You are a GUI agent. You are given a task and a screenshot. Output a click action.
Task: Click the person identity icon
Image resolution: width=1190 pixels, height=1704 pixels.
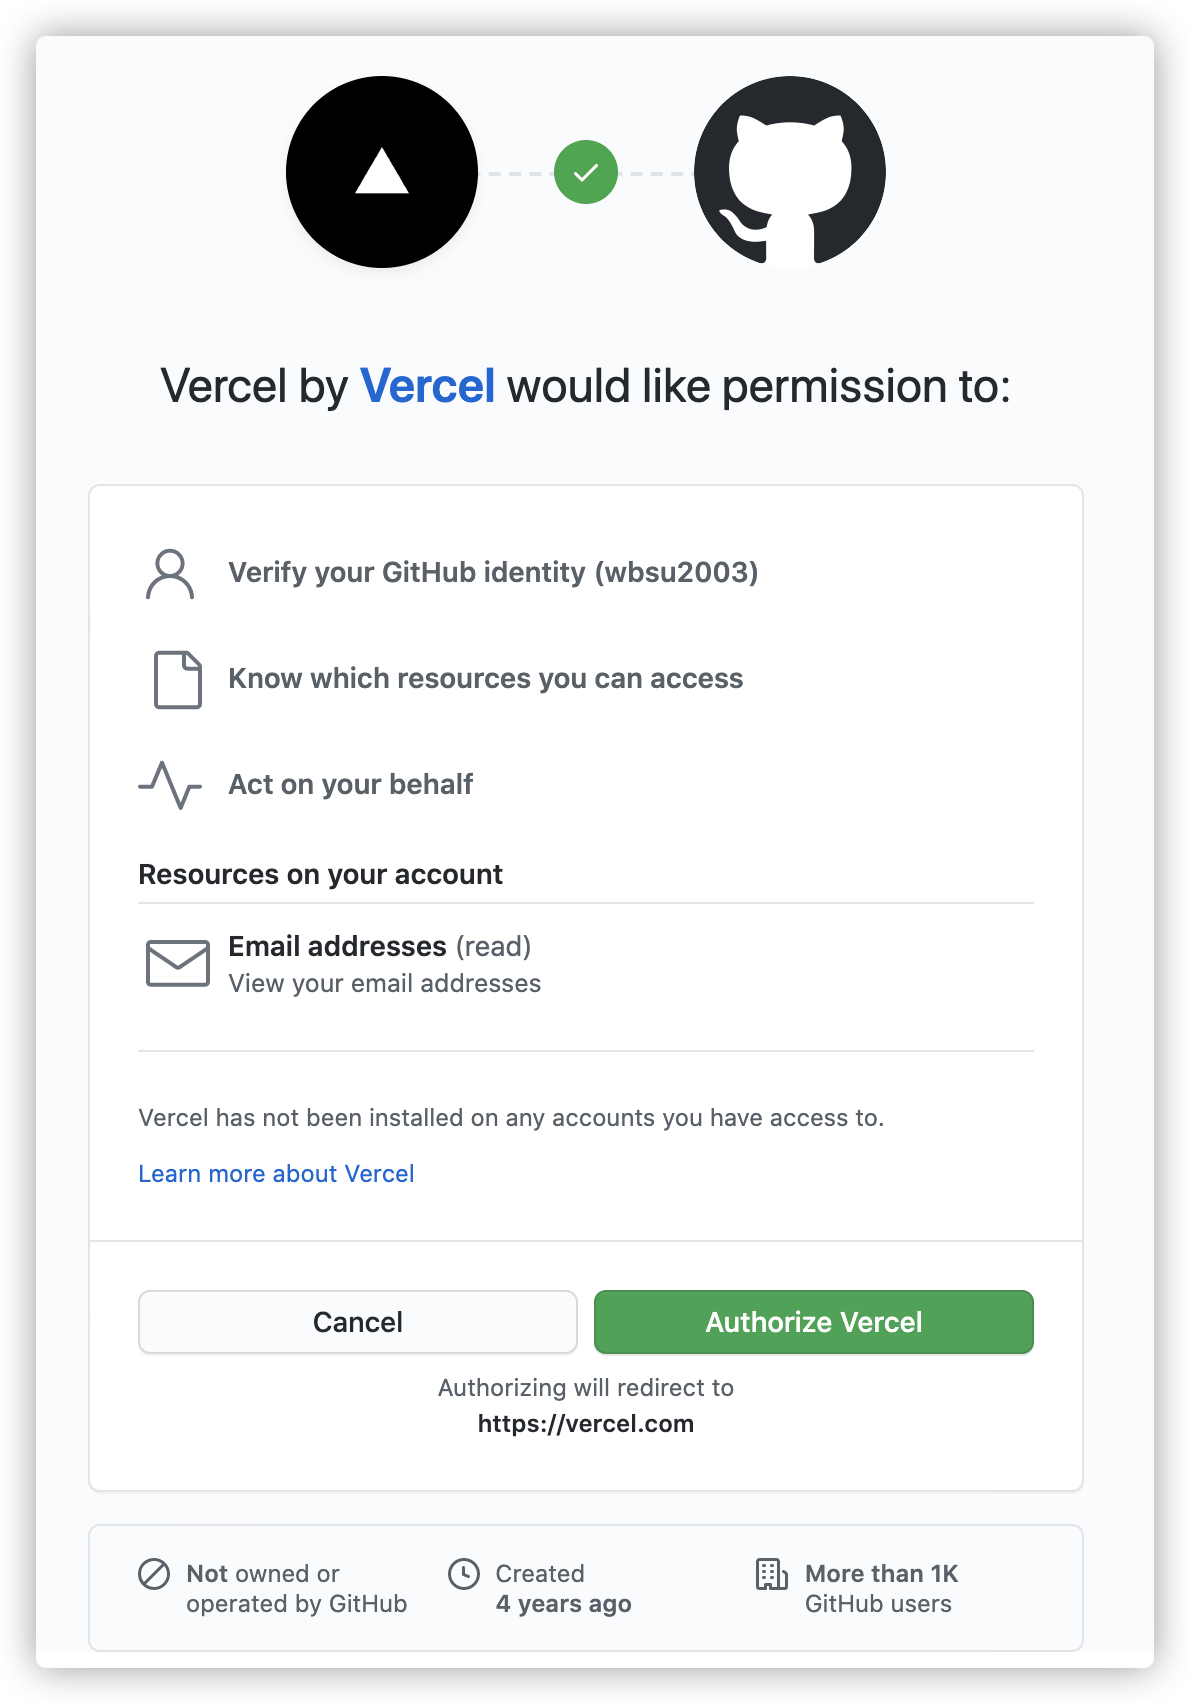(x=170, y=573)
